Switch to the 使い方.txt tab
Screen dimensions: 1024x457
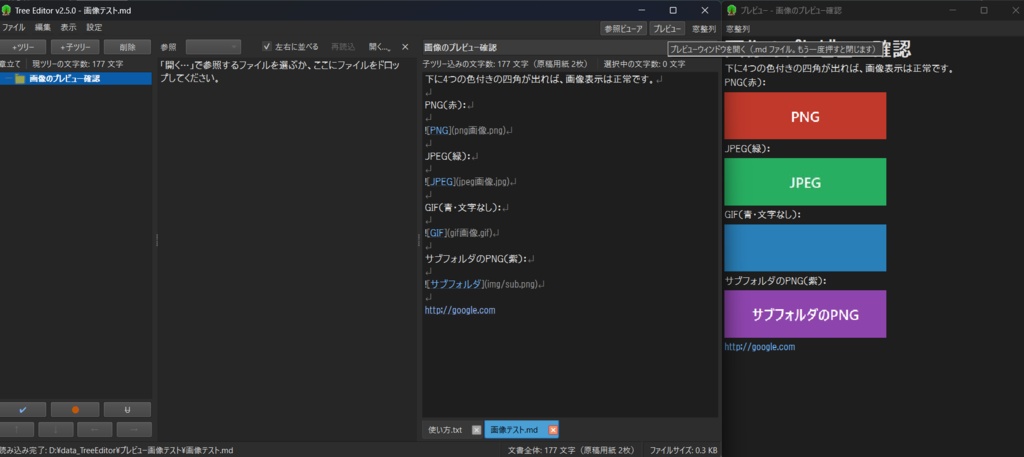[445, 430]
